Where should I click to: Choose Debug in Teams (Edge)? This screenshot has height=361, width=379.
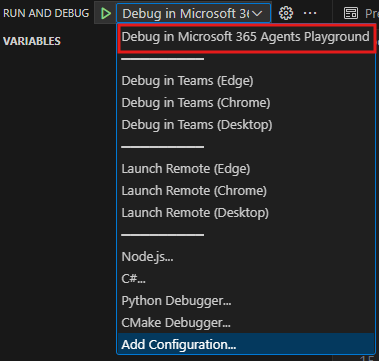[x=246, y=81]
